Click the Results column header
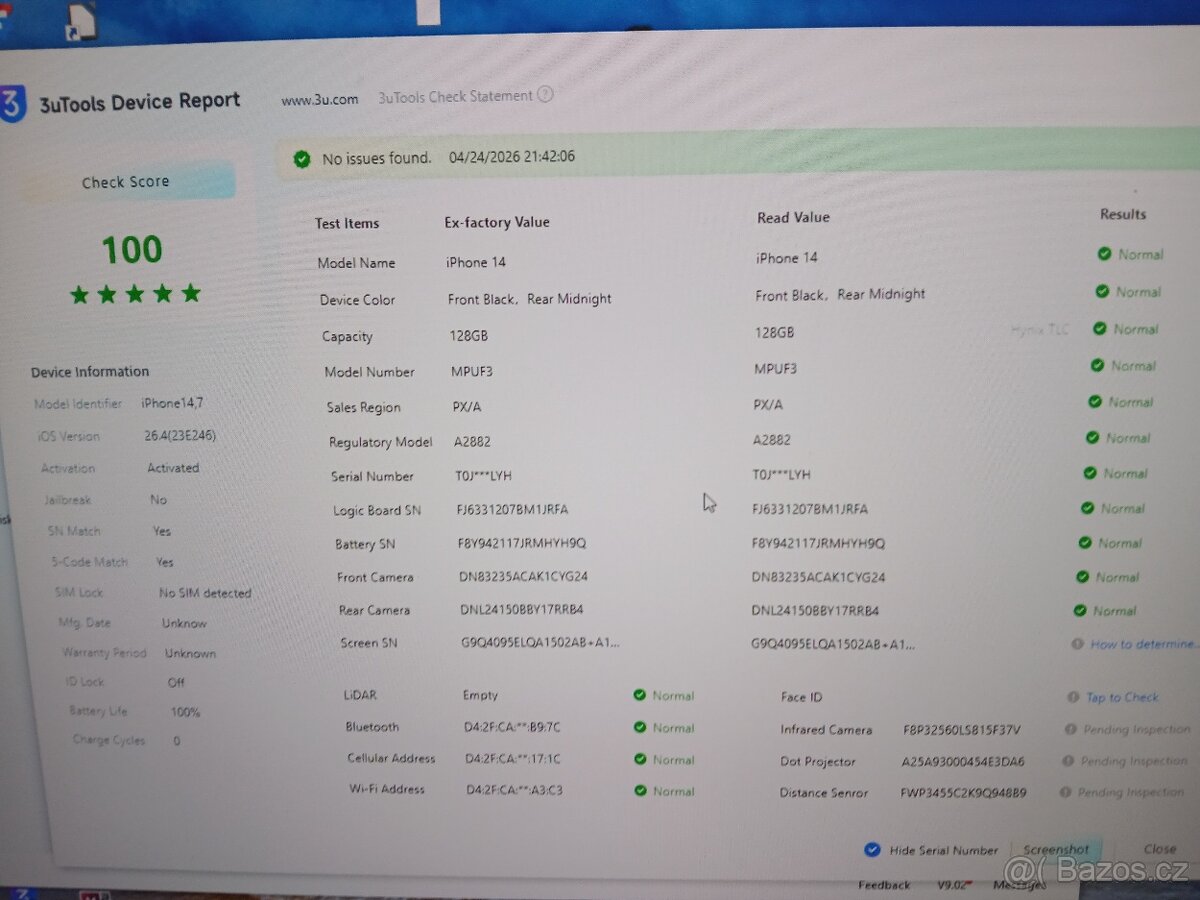The height and width of the screenshot is (900, 1200). pyautogui.click(x=1123, y=214)
